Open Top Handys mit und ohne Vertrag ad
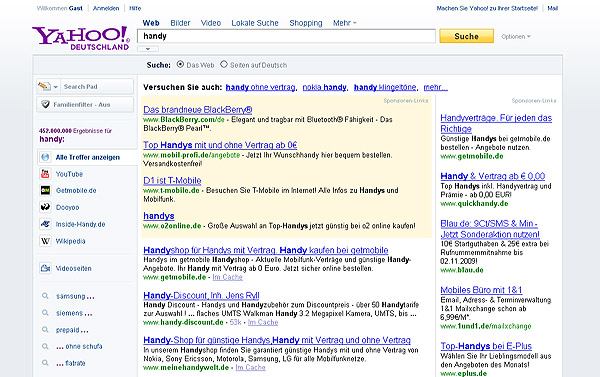This screenshot has width=600, height=377. (220, 145)
